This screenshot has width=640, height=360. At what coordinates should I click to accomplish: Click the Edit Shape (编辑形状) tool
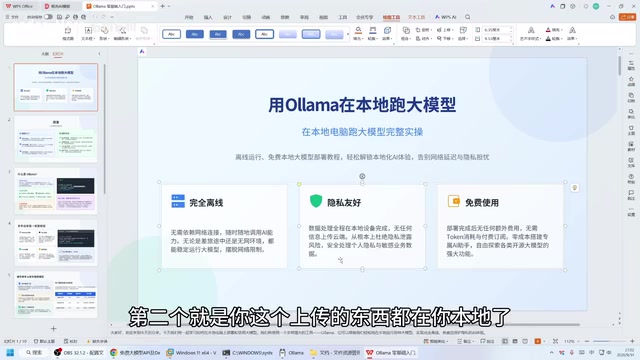pos(122,33)
